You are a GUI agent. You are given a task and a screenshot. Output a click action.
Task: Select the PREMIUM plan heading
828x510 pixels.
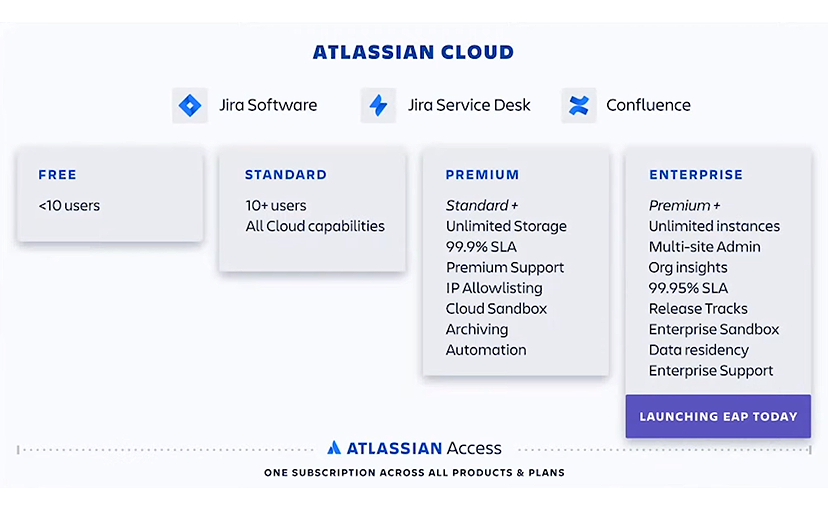click(482, 175)
